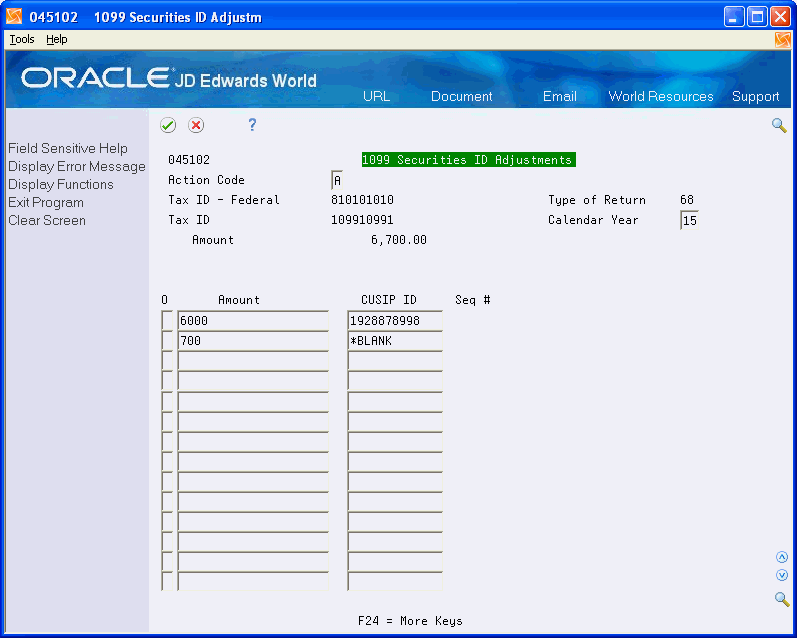The width and height of the screenshot is (797, 638).
Task: Click the magnifier icon below the scroll arrows
Action: [782, 599]
